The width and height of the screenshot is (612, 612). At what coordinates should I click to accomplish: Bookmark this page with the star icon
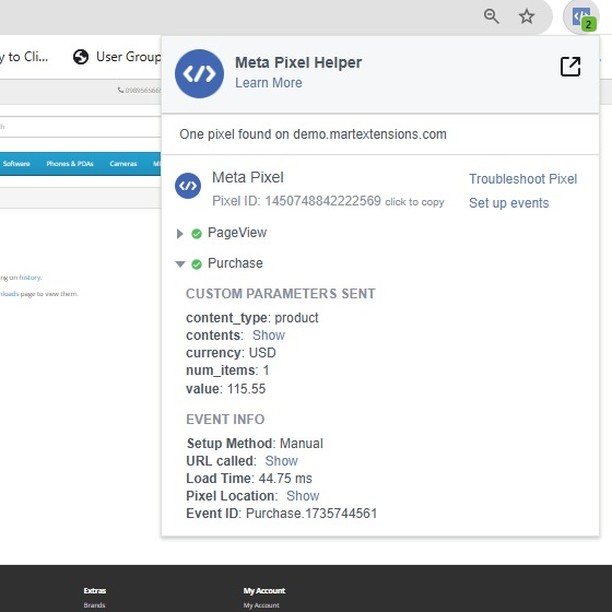pos(527,16)
